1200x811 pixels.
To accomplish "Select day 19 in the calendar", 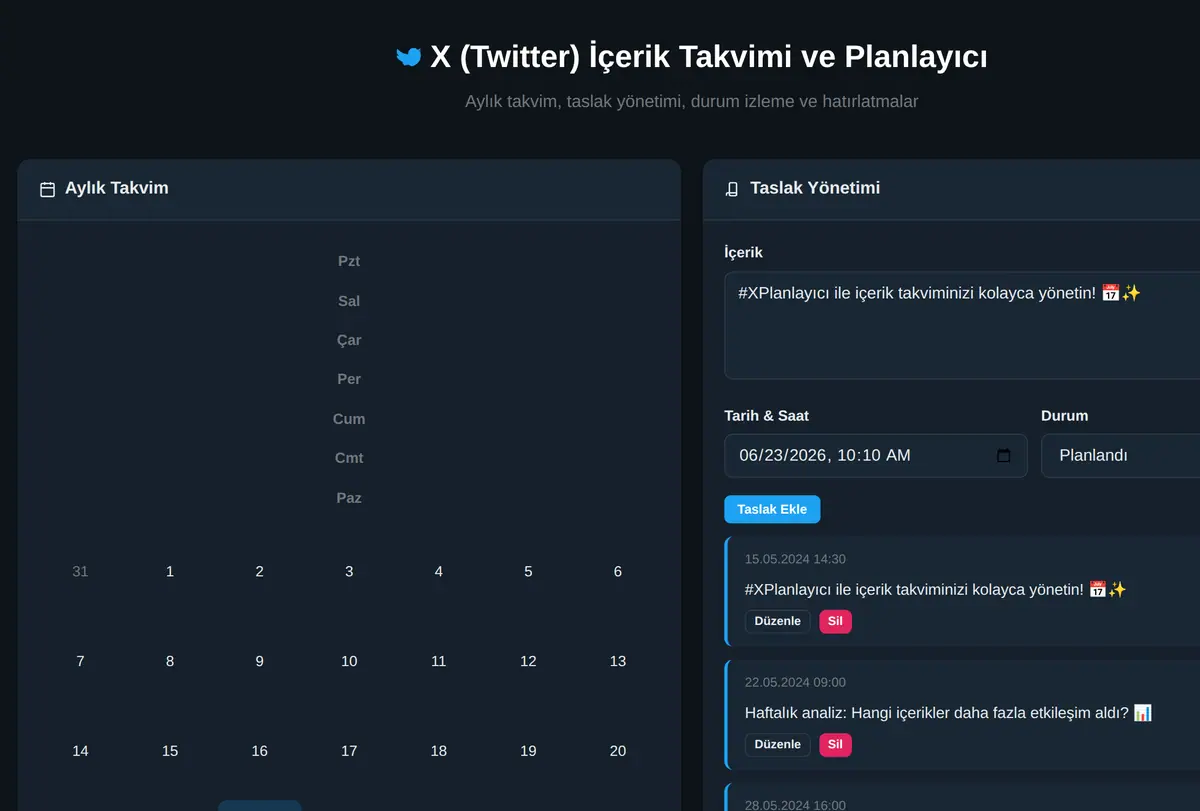I will [x=528, y=751].
